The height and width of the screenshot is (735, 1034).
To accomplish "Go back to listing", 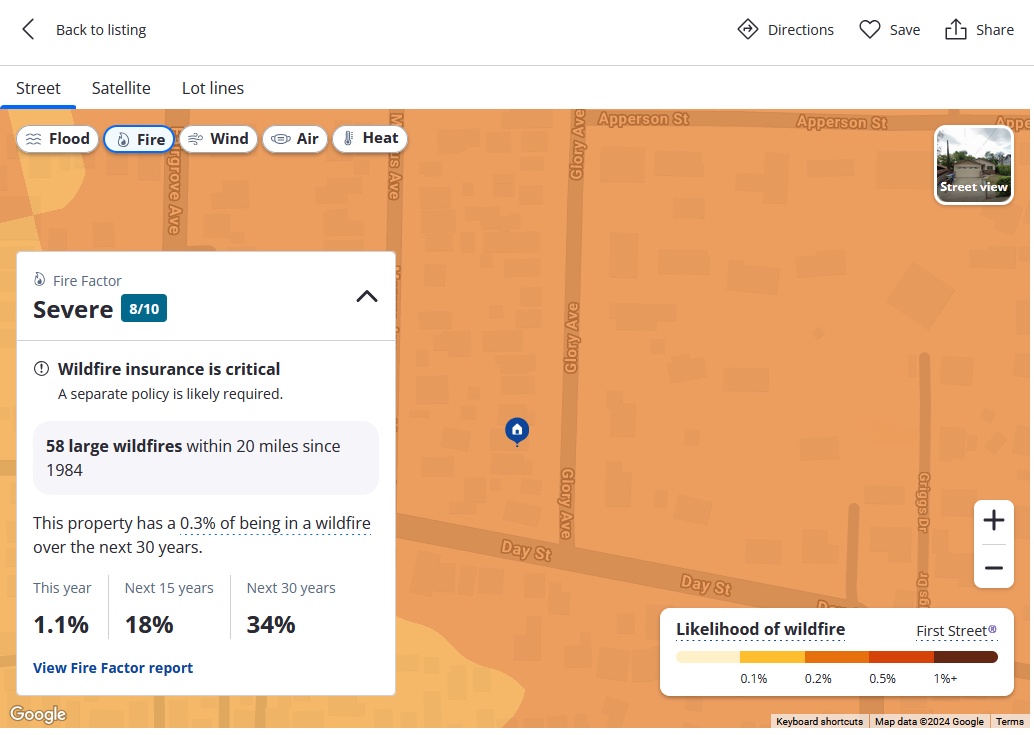I will point(101,30).
